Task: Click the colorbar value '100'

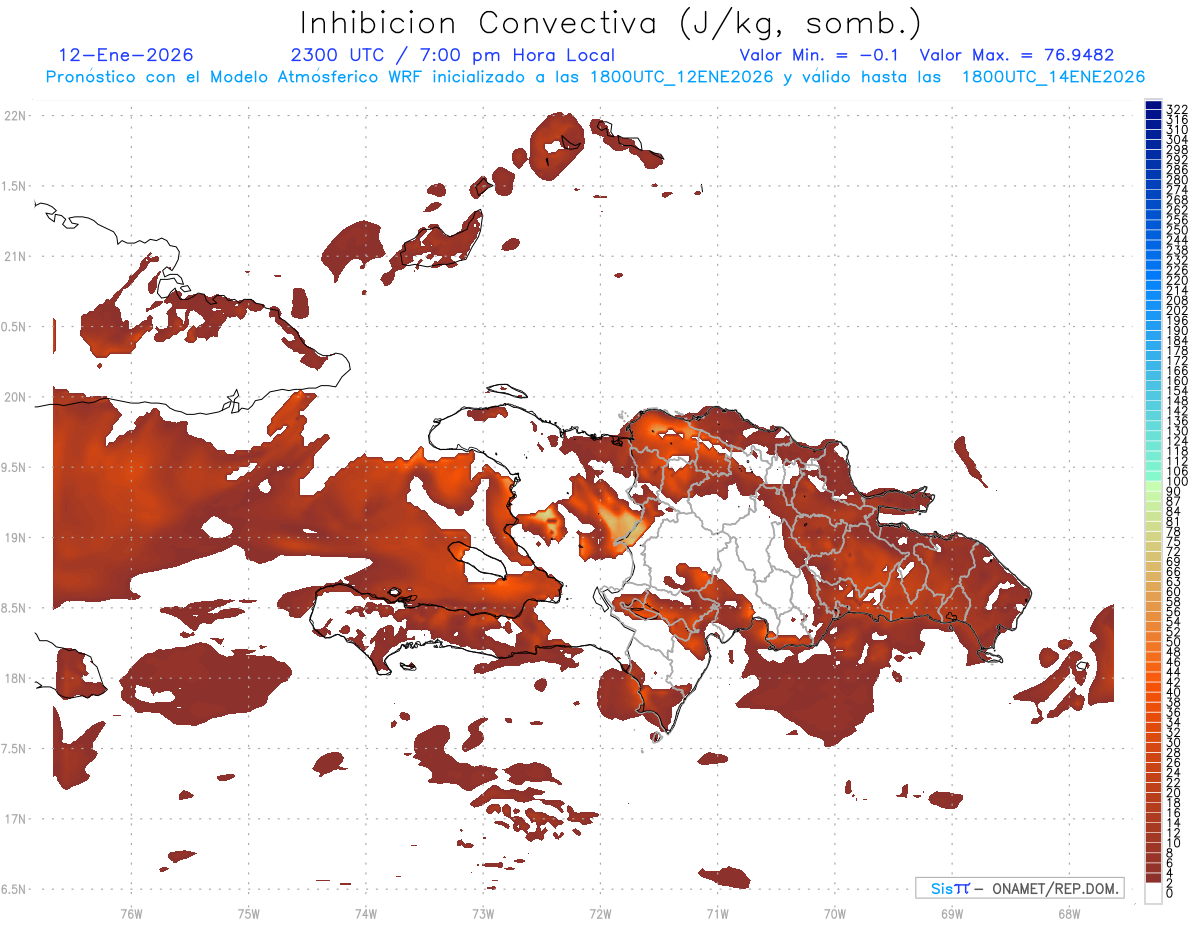Action: tap(1177, 482)
